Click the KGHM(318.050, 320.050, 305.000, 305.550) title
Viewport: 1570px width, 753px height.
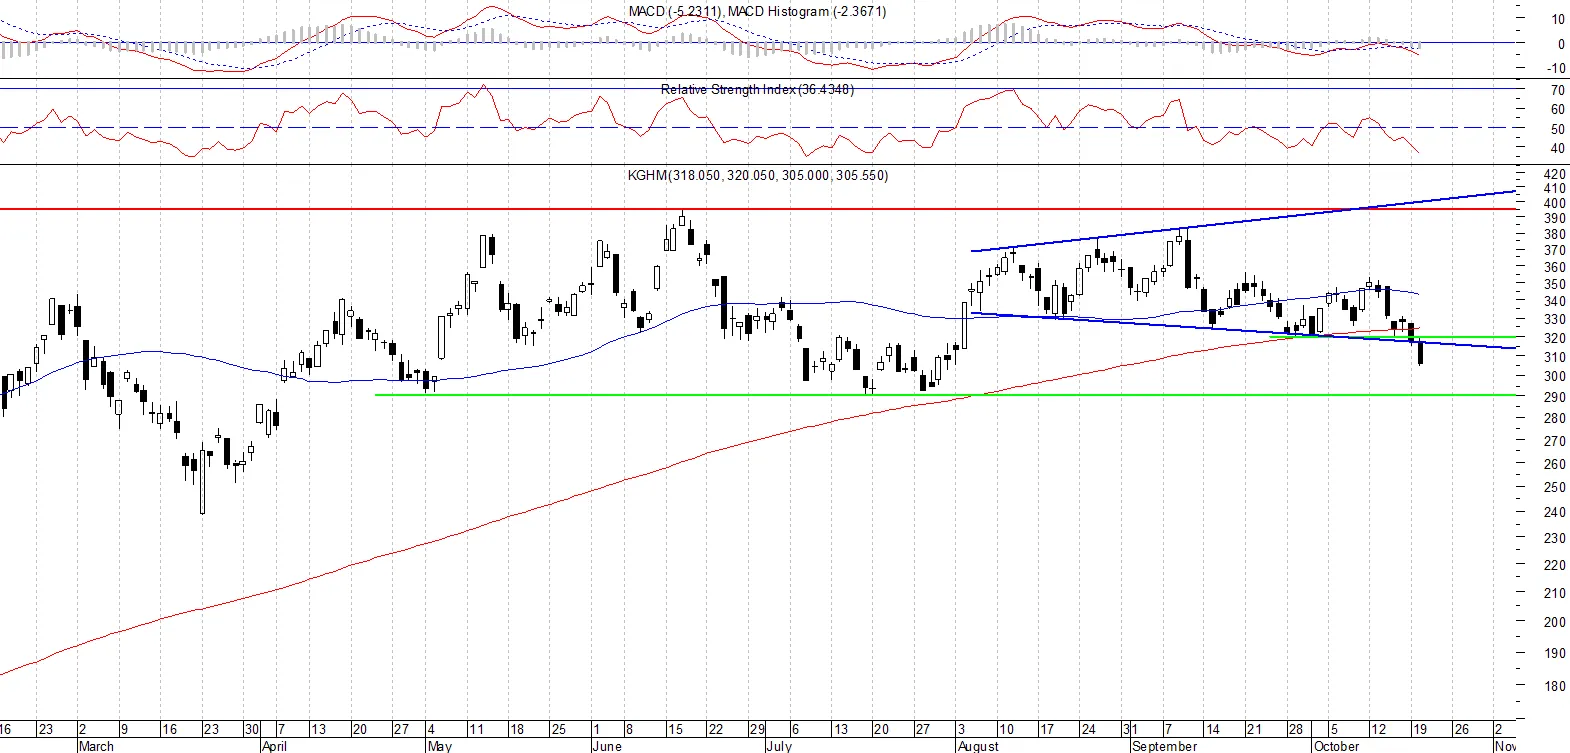click(758, 175)
